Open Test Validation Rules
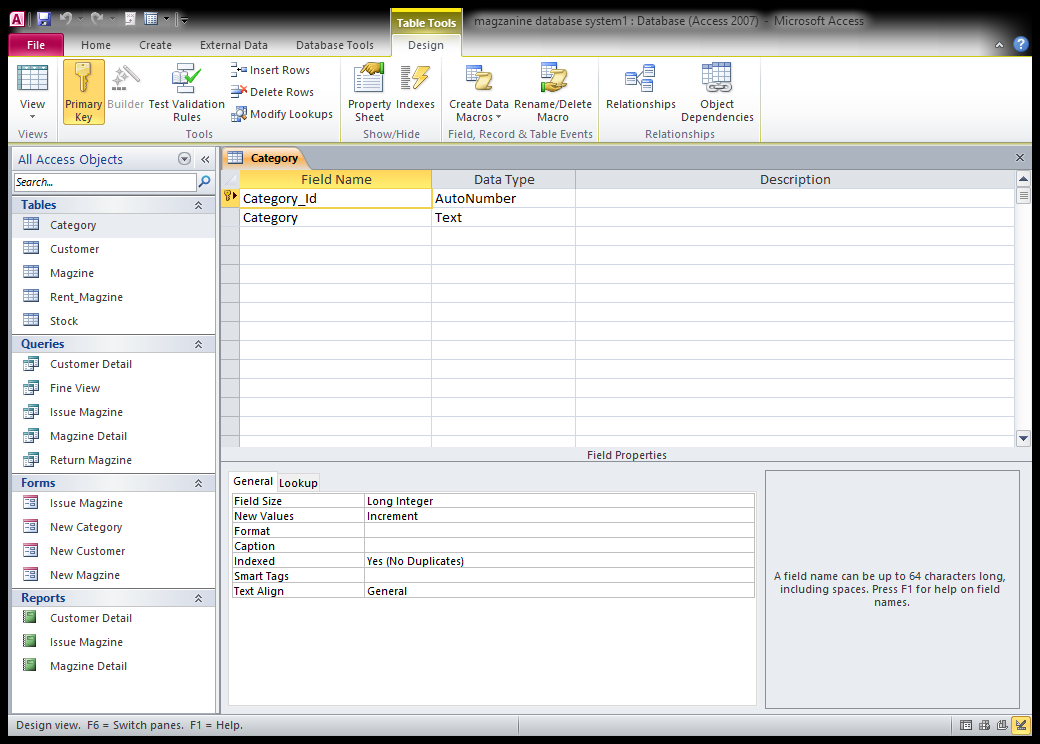This screenshot has width=1040, height=744. [x=186, y=92]
